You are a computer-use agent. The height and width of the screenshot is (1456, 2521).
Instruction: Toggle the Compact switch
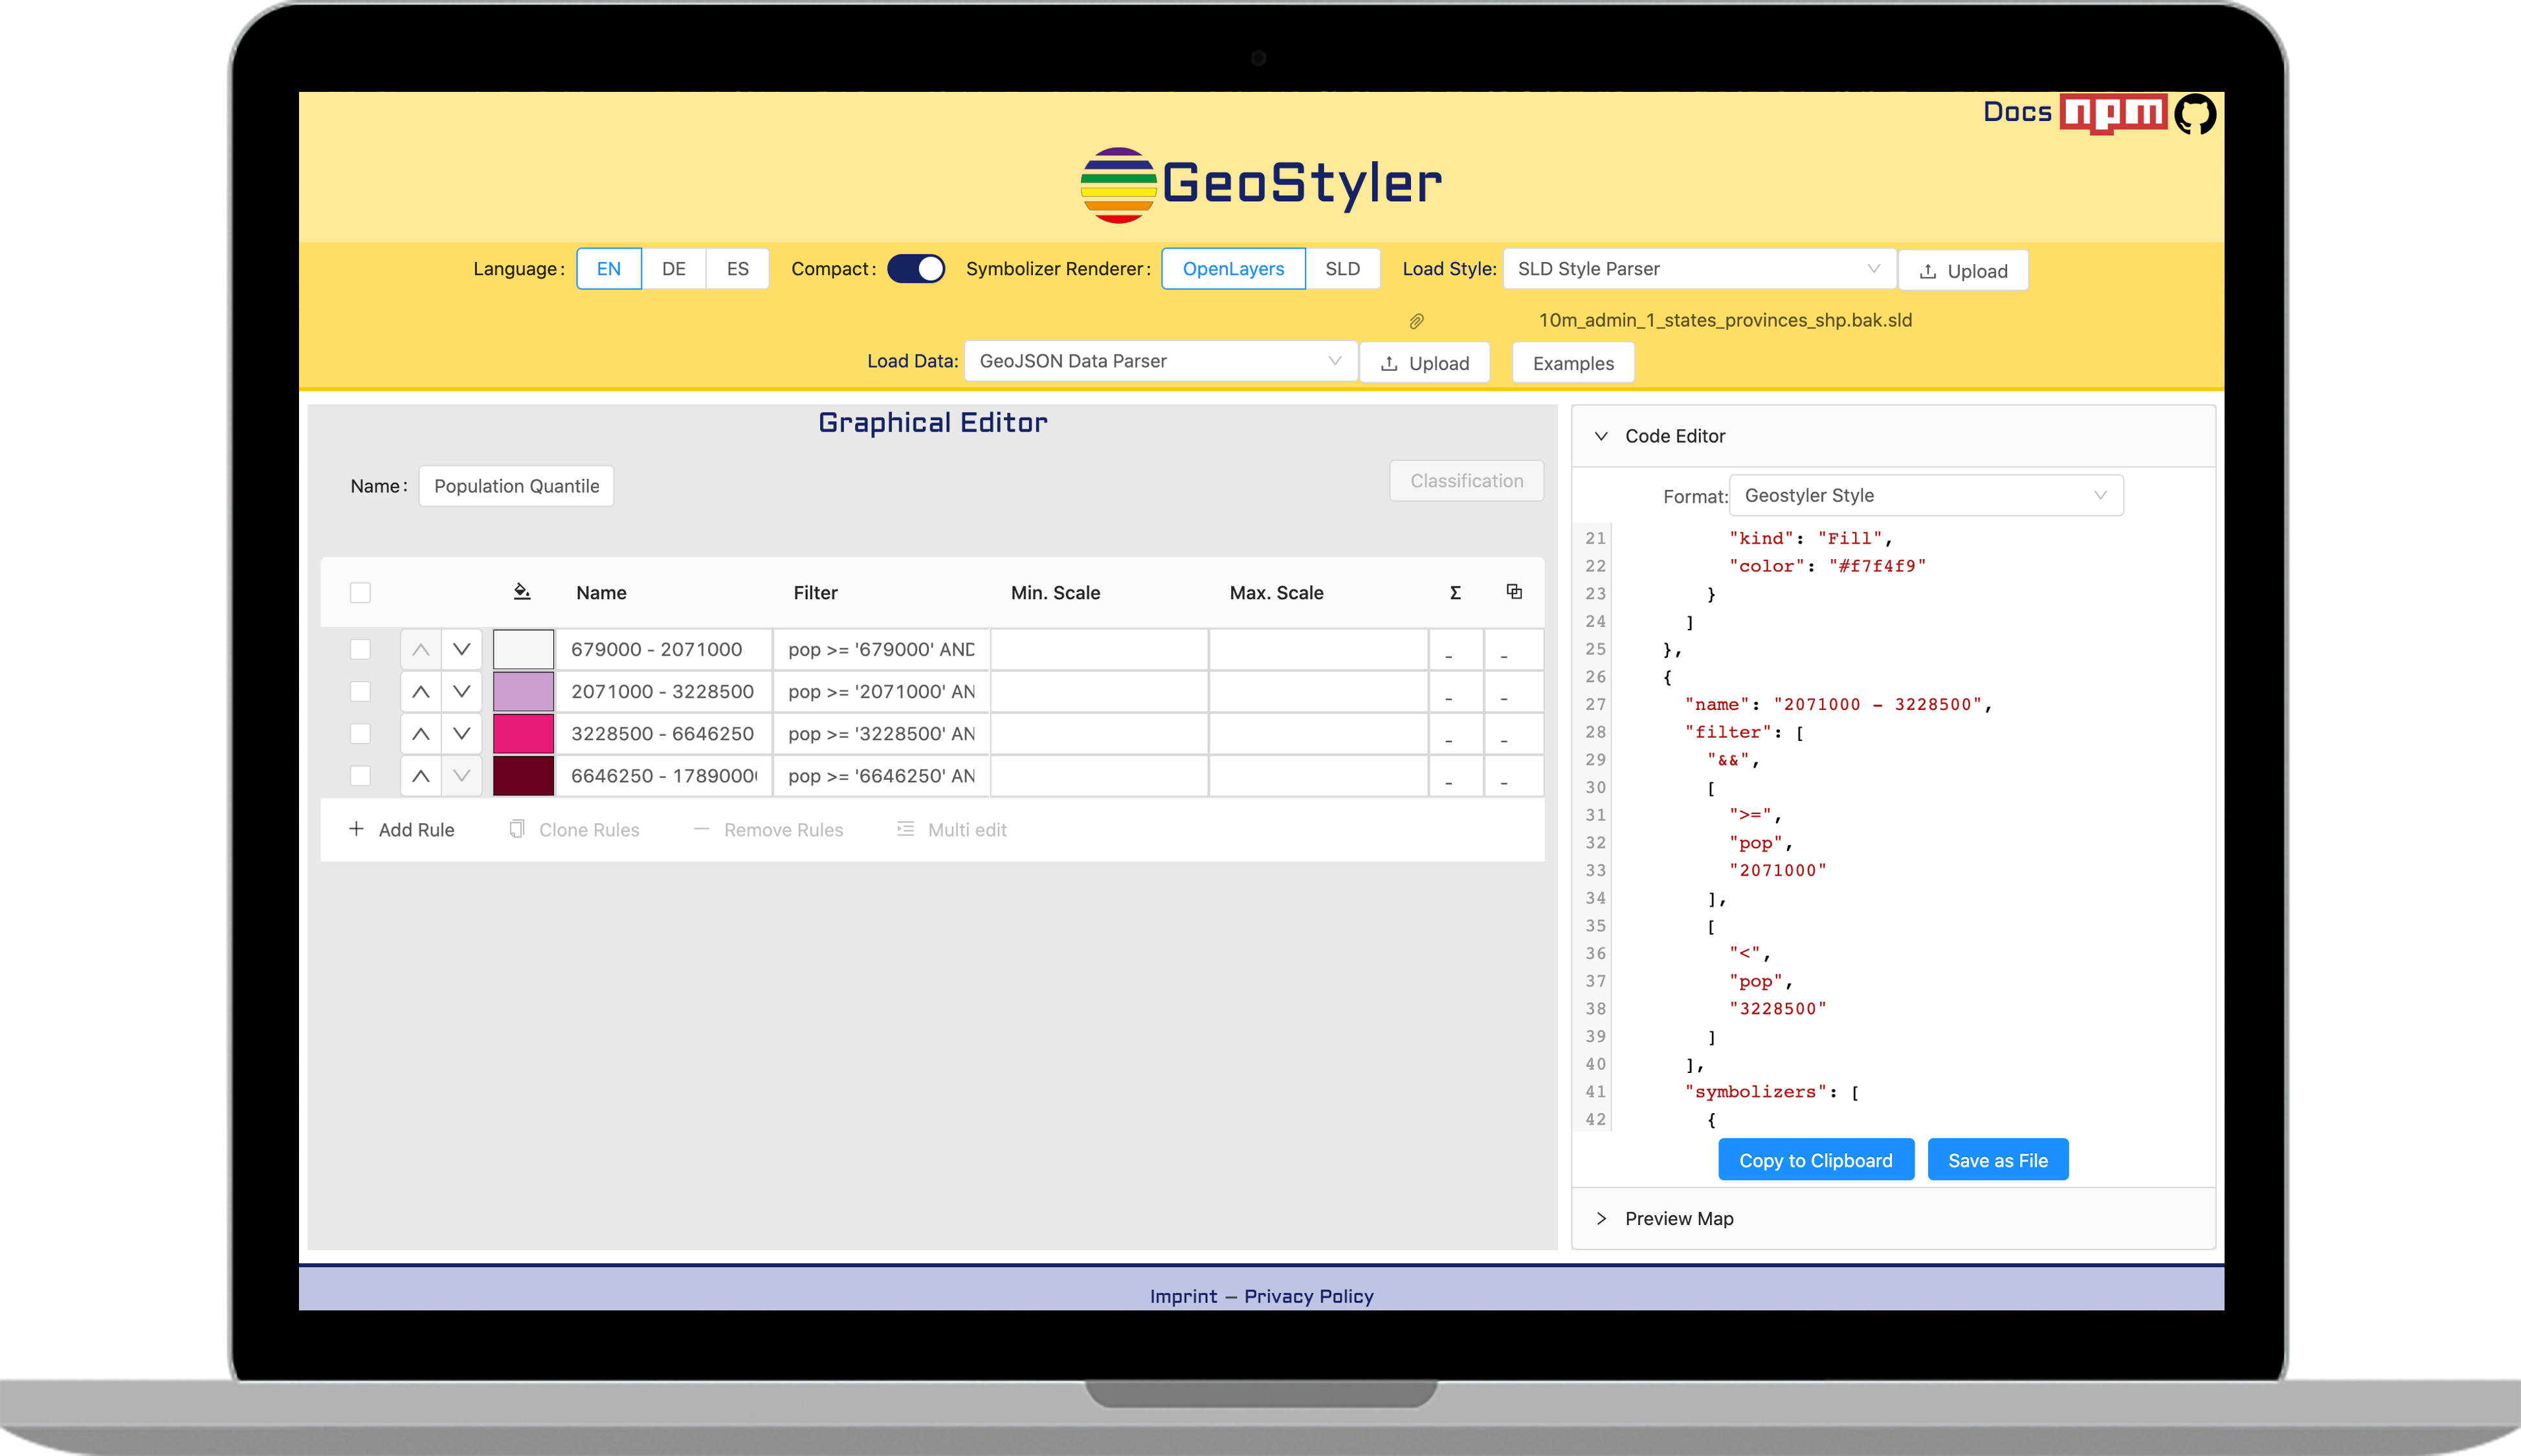[x=915, y=269]
